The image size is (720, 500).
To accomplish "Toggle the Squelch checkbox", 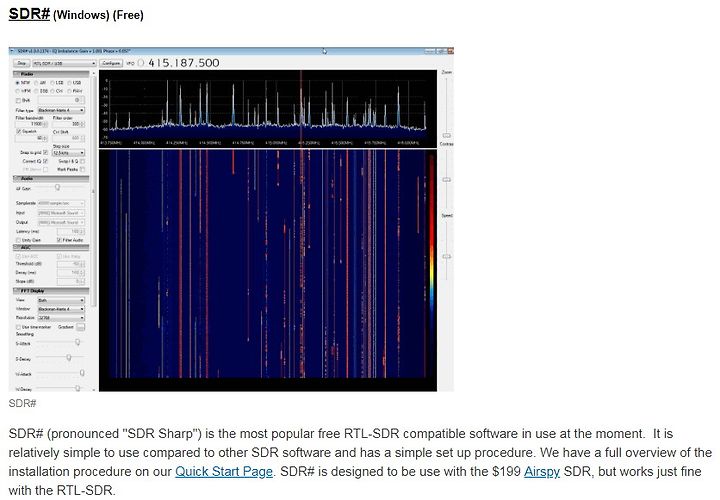I will [x=18, y=131].
